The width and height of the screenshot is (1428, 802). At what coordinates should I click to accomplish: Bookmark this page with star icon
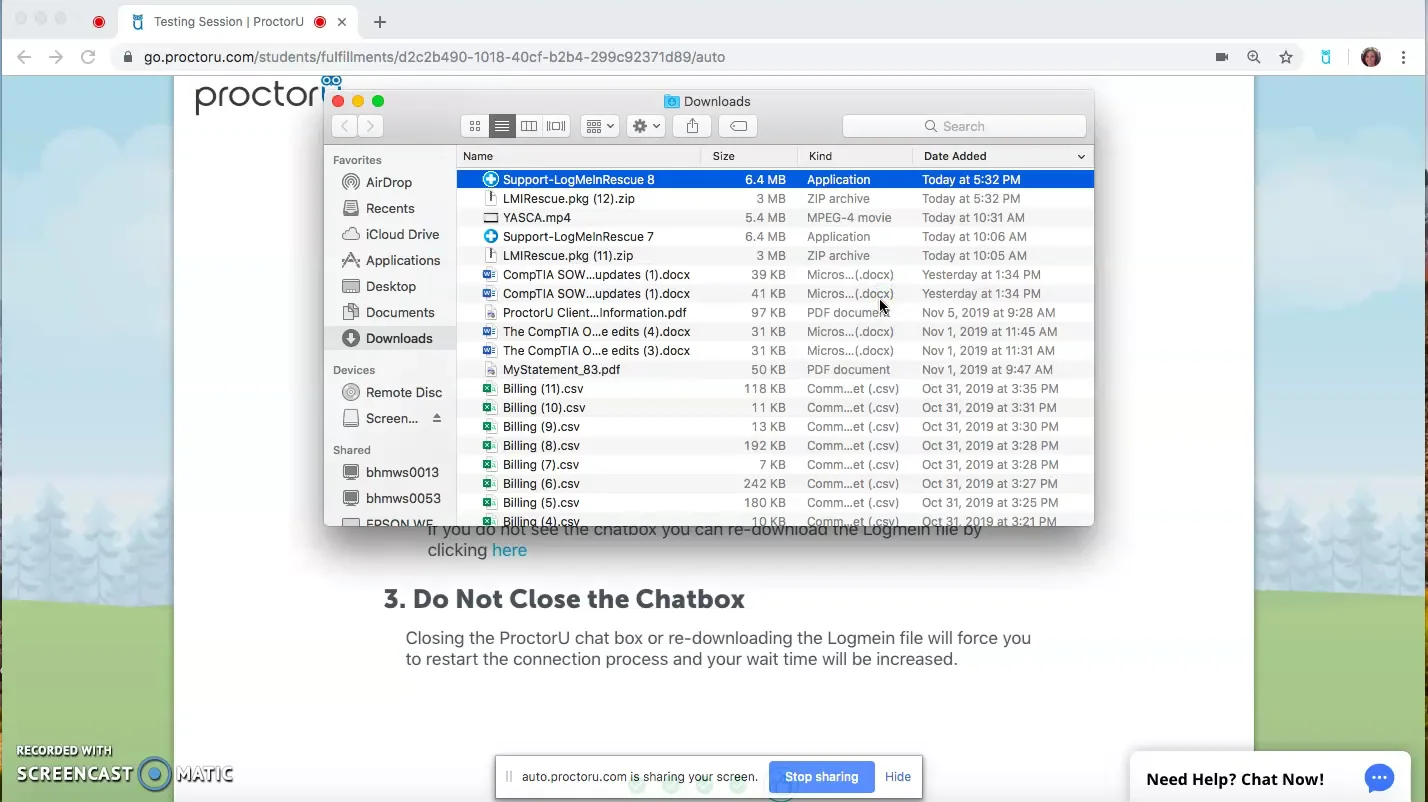(1286, 57)
